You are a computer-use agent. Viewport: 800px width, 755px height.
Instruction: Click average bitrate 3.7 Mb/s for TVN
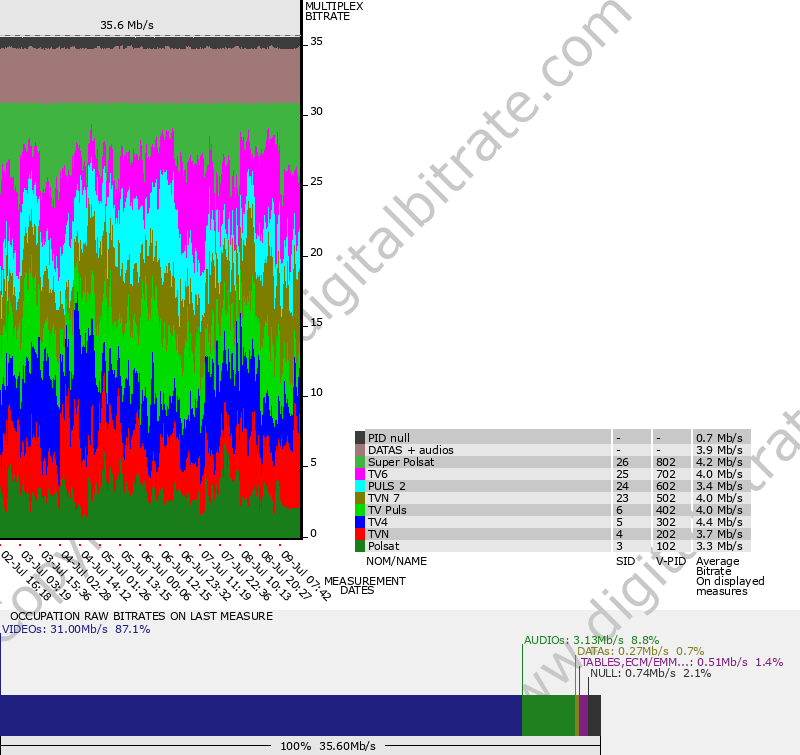pyautogui.click(x=719, y=534)
